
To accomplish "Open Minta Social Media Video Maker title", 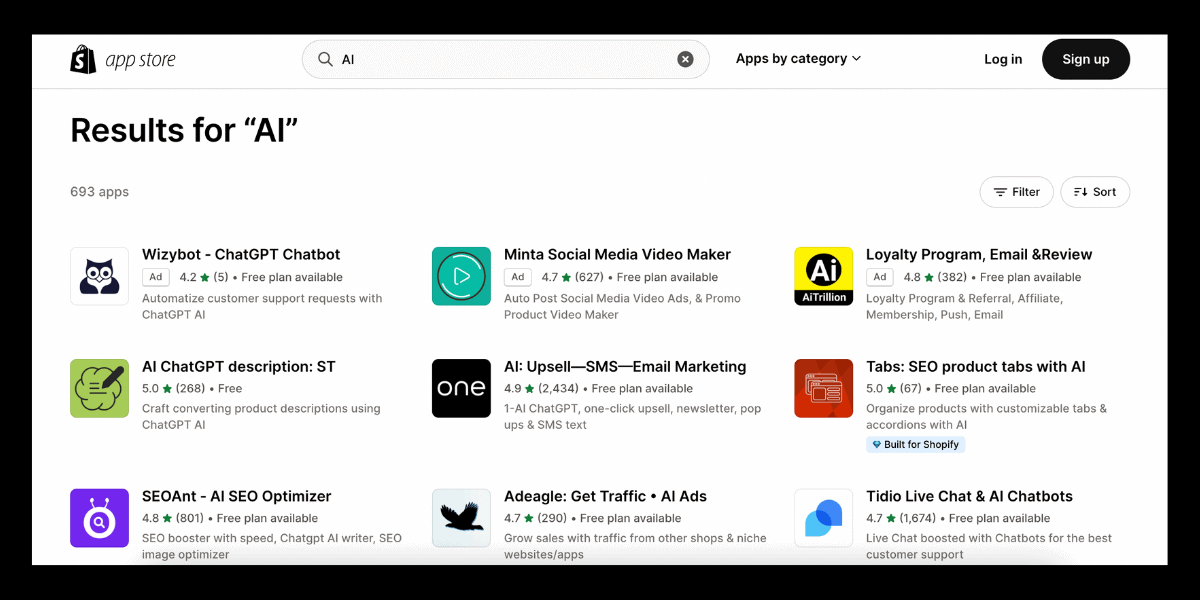I will 617,255.
